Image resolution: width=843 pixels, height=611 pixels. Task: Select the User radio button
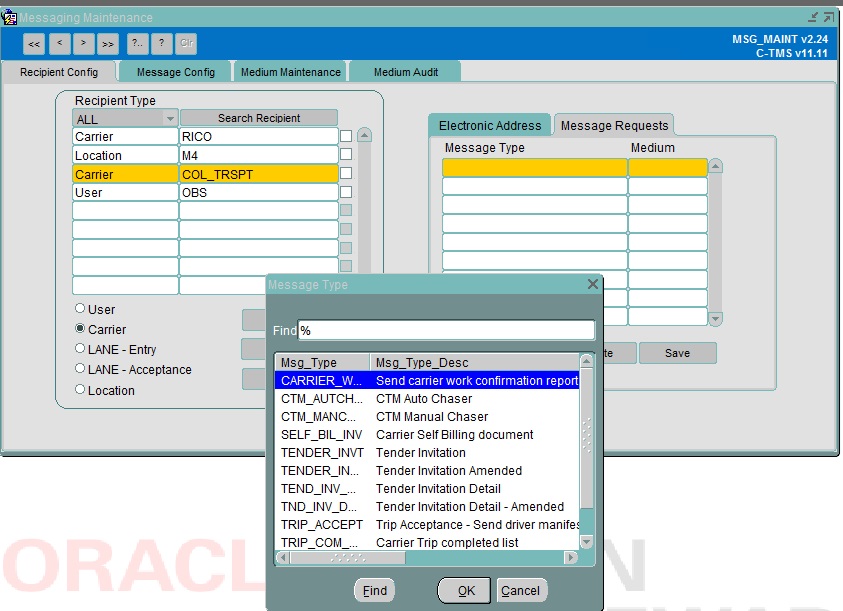point(80,309)
